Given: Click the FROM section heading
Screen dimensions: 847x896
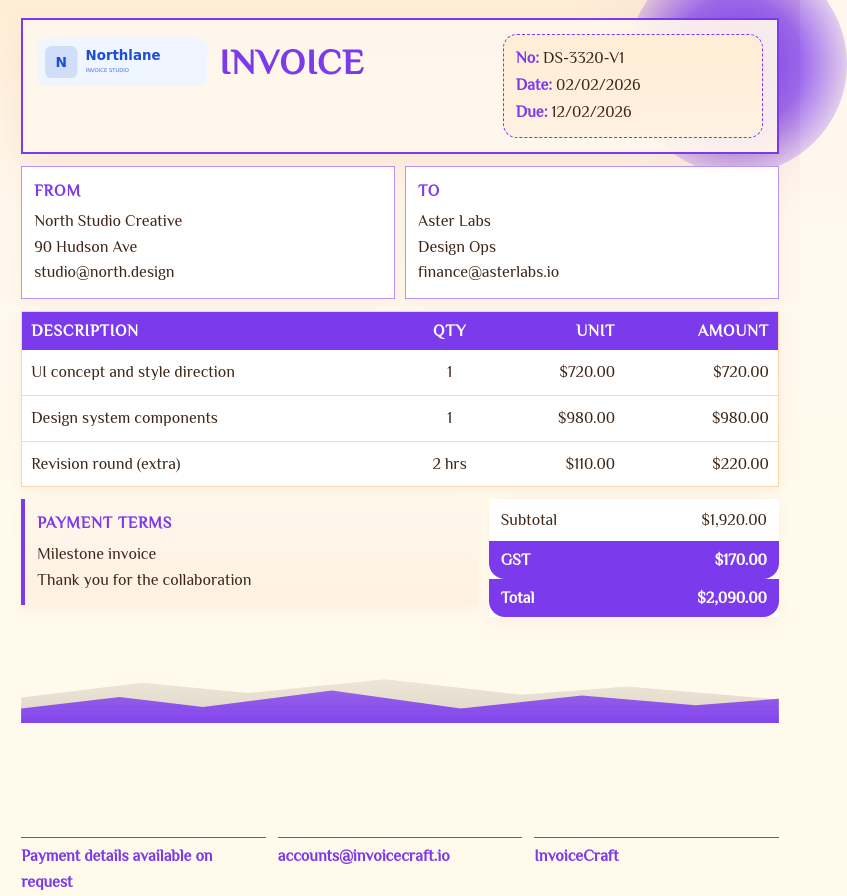Looking at the screenshot, I should [57, 190].
